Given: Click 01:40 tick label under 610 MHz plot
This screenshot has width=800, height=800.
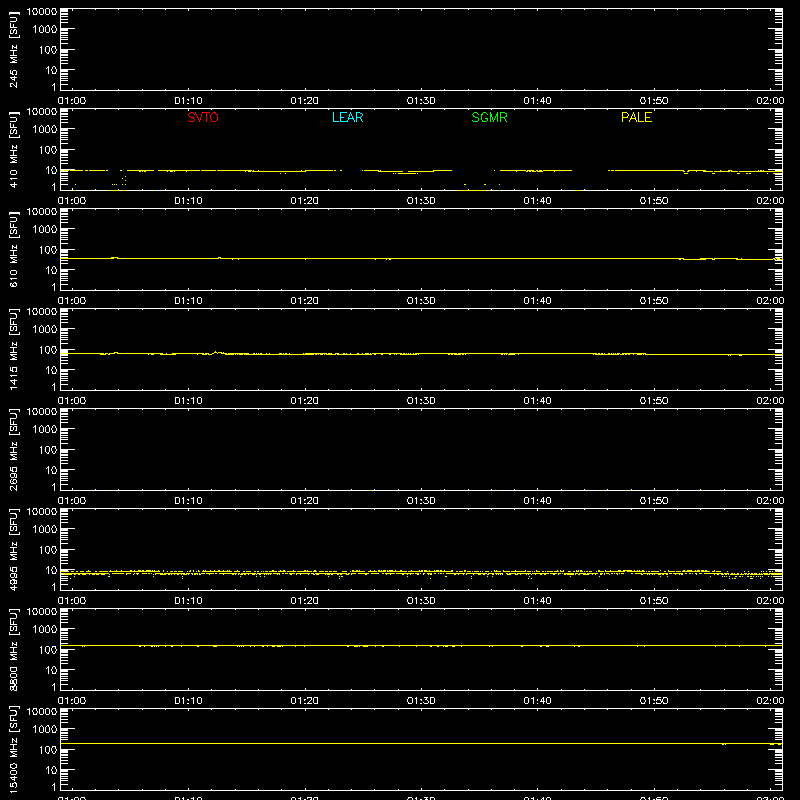Looking at the screenshot, I should click(537, 301).
